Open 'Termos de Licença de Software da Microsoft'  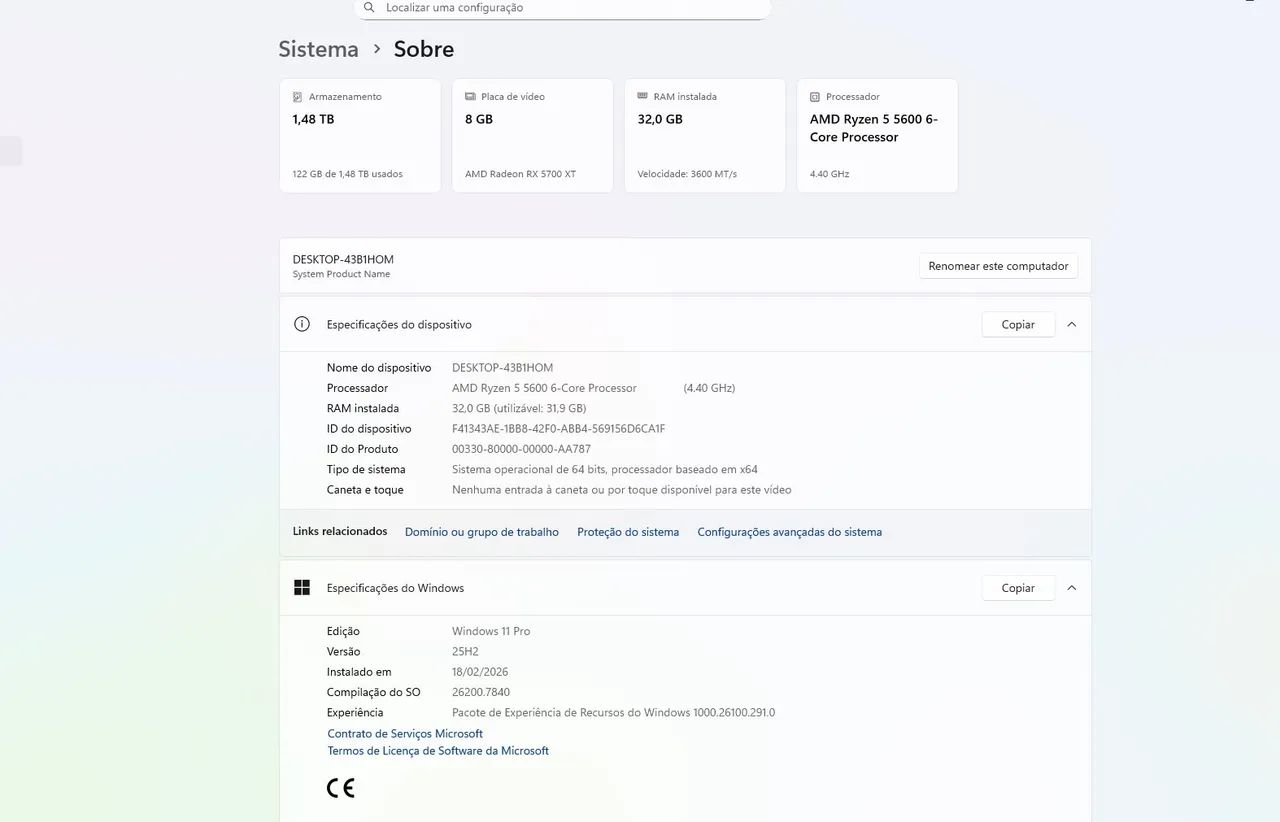pyautogui.click(x=438, y=751)
